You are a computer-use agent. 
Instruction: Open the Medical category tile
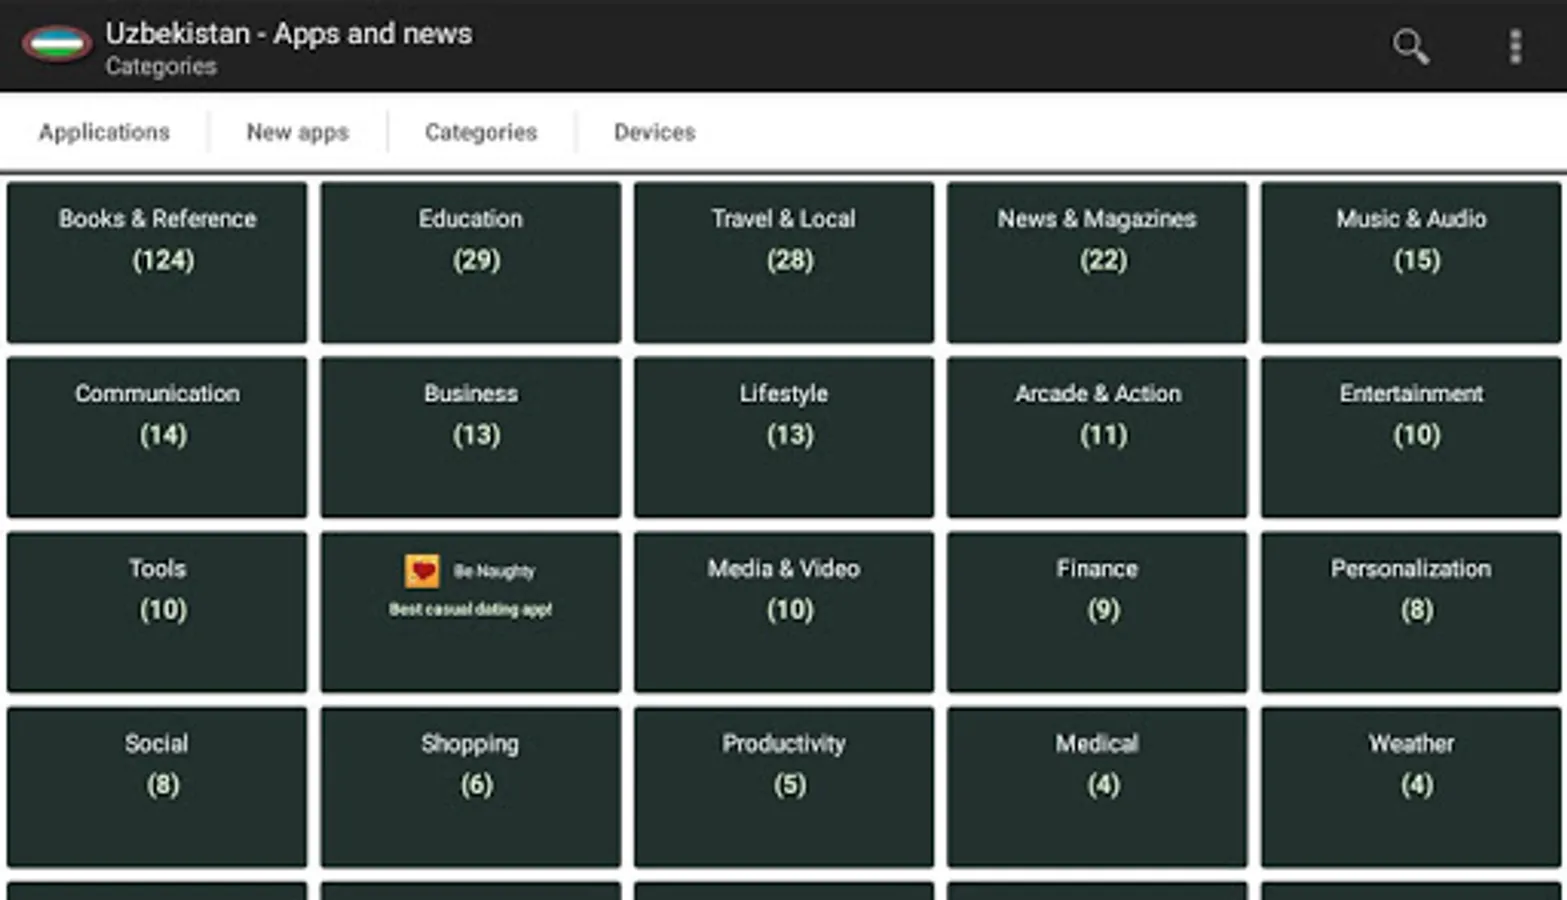[x=1097, y=787]
